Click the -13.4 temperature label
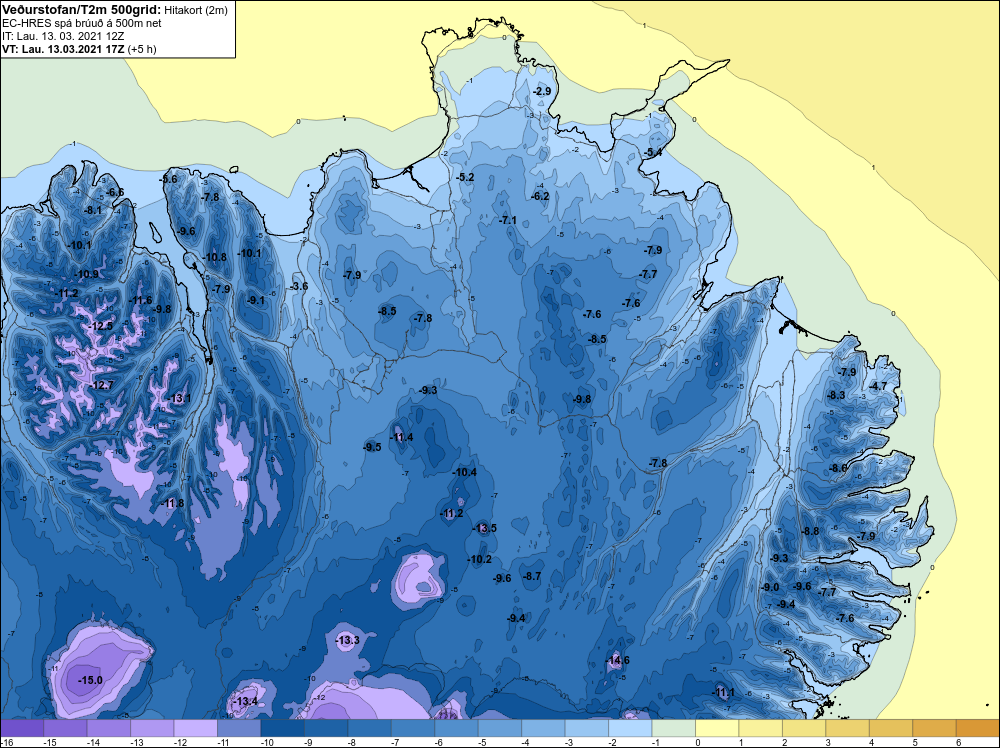1000x748 pixels. [245, 701]
